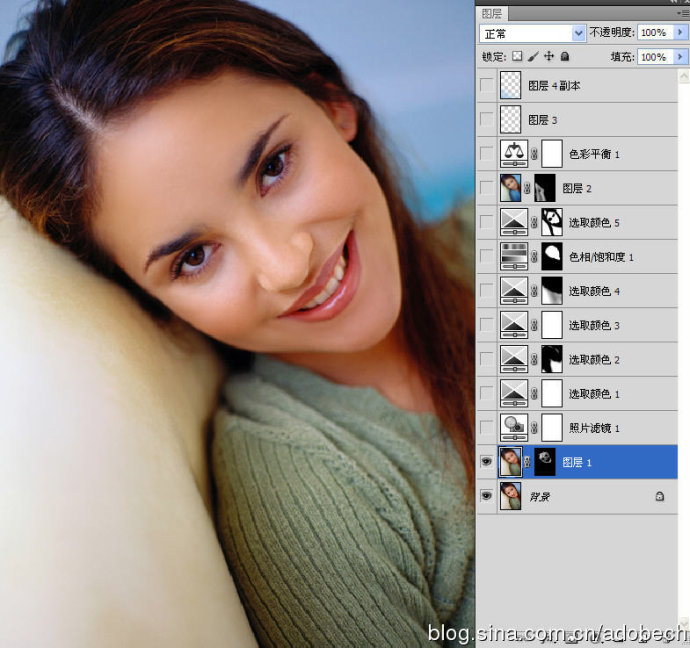Click the 不透明度 100% value field
Viewport: 690px width, 648px height.
(656, 32)
